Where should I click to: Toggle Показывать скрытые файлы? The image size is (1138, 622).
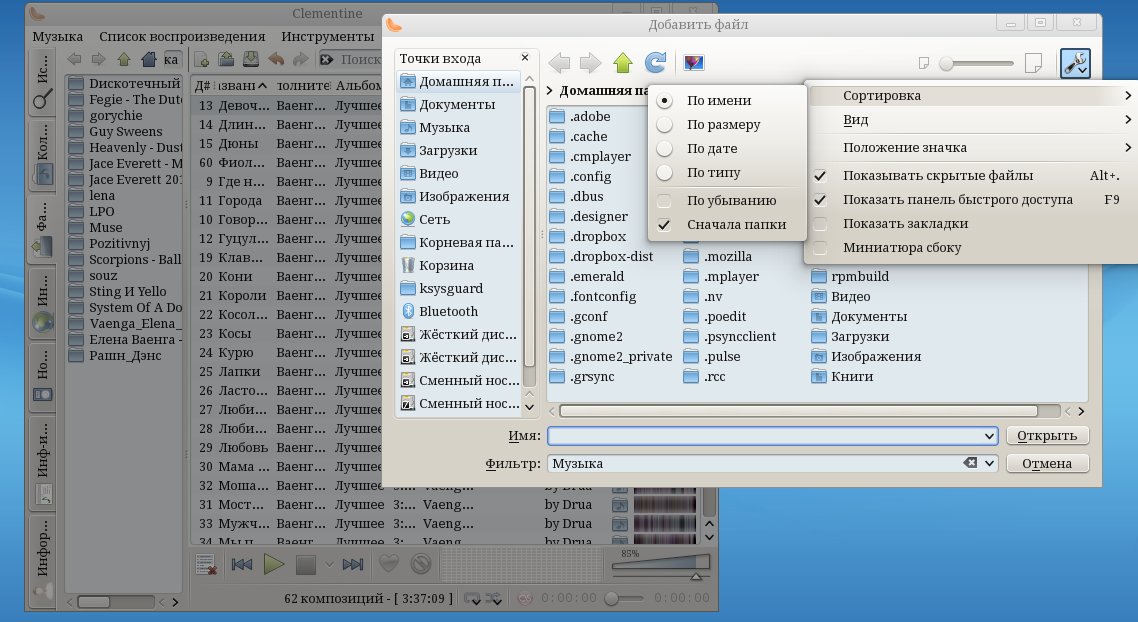pos(937,175)
